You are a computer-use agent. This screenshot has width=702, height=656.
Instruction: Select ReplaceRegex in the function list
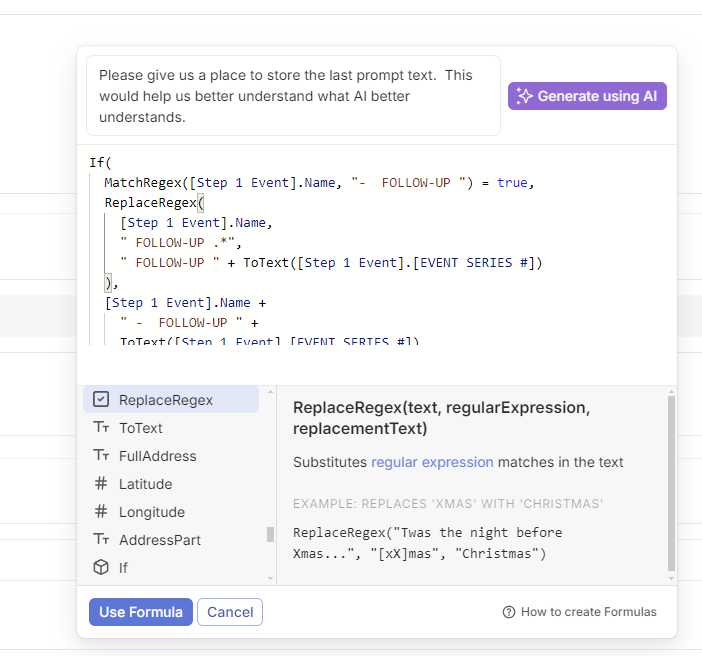pos(166,400)
